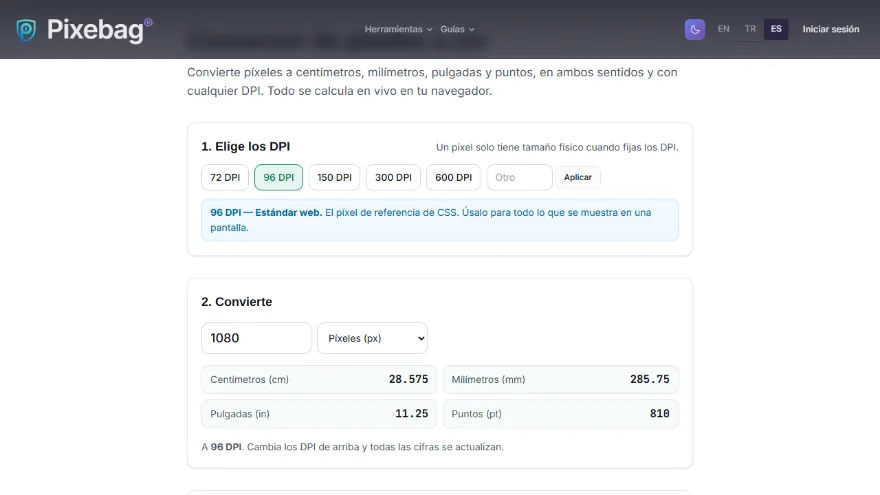This screenshot has width=880, height=495.
Task: Toggle dark mode moon icon
Action: point(694,29)
